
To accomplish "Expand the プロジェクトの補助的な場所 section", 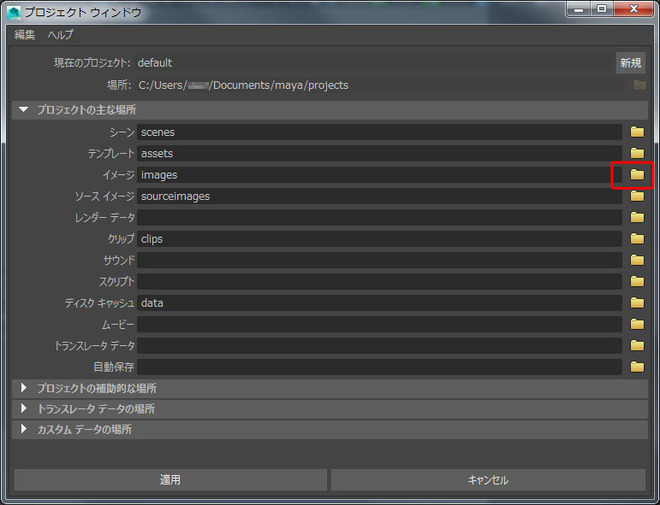I will [24, 388].
